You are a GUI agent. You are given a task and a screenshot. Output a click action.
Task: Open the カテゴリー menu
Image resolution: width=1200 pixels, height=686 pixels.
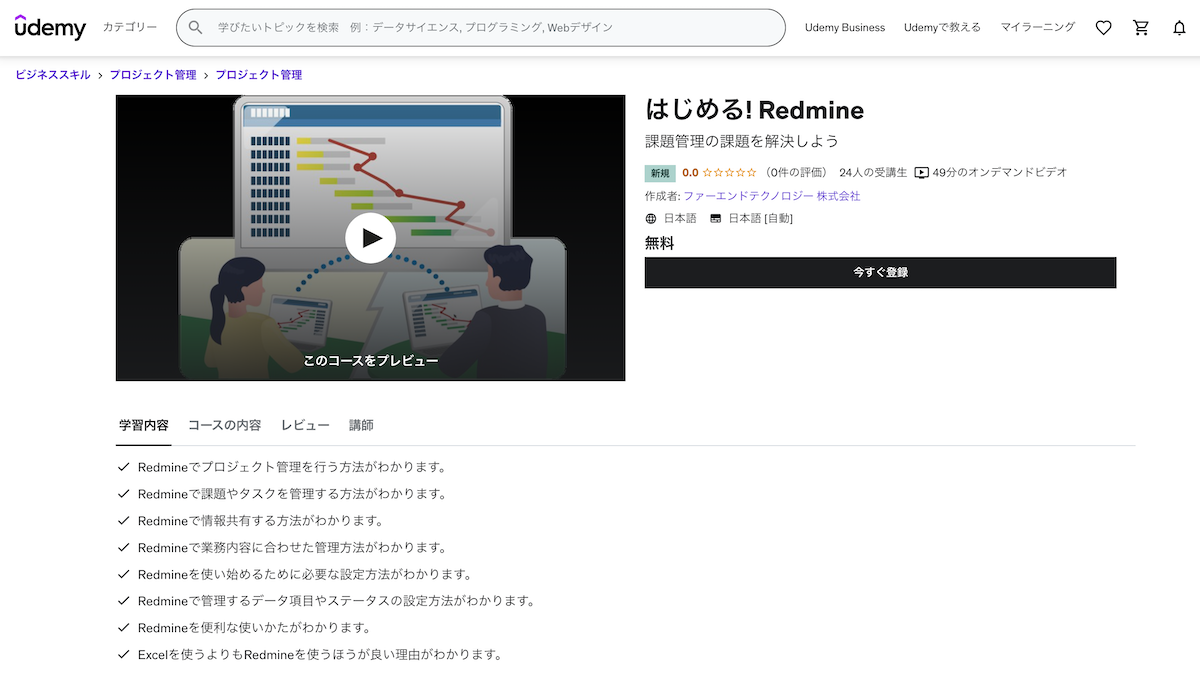tap(131, 28)
